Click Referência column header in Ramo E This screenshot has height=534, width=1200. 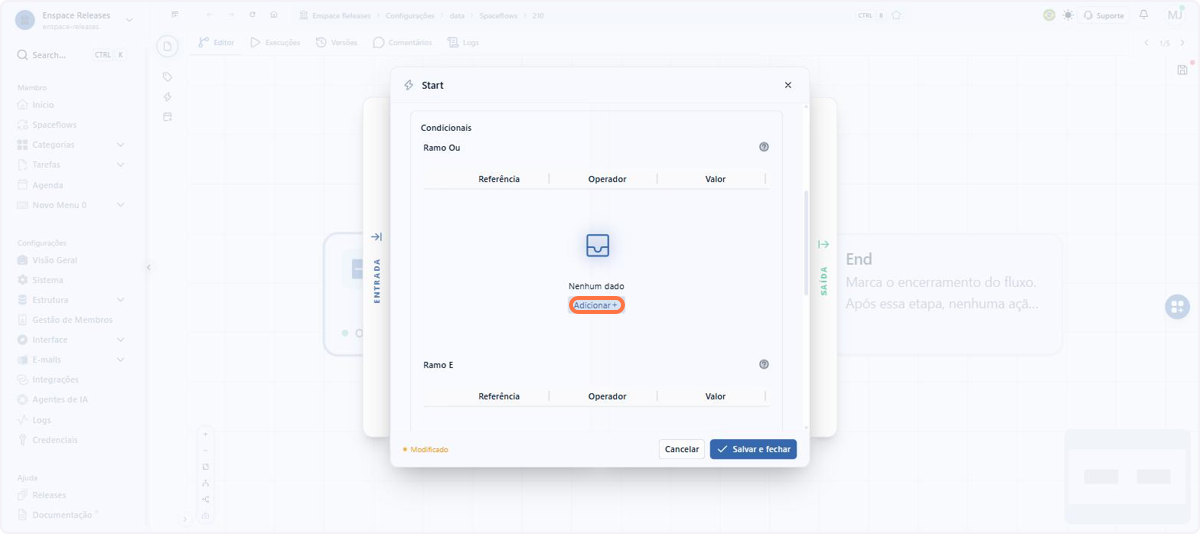point(499,396)
